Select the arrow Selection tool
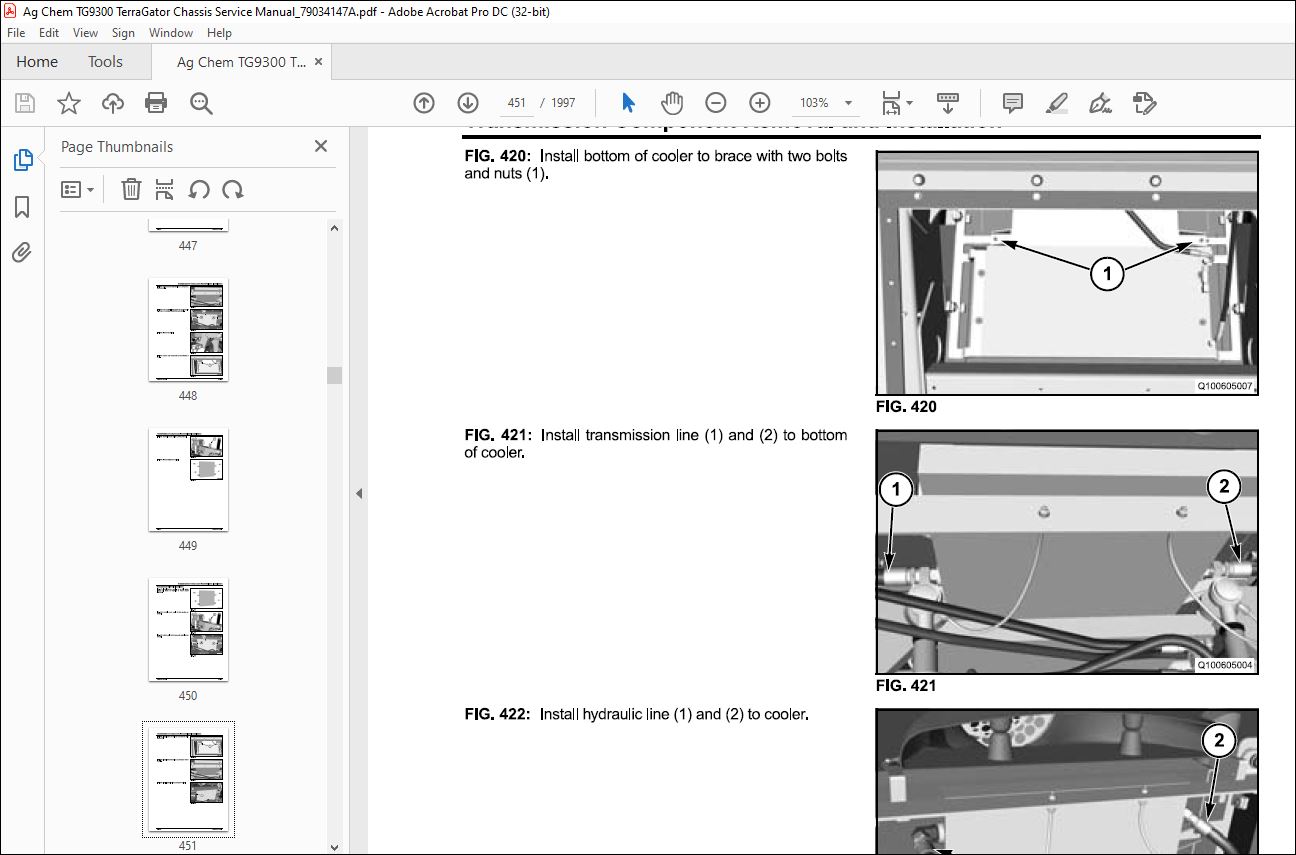Screen dimensions: 1296x855 coord(628,103)
